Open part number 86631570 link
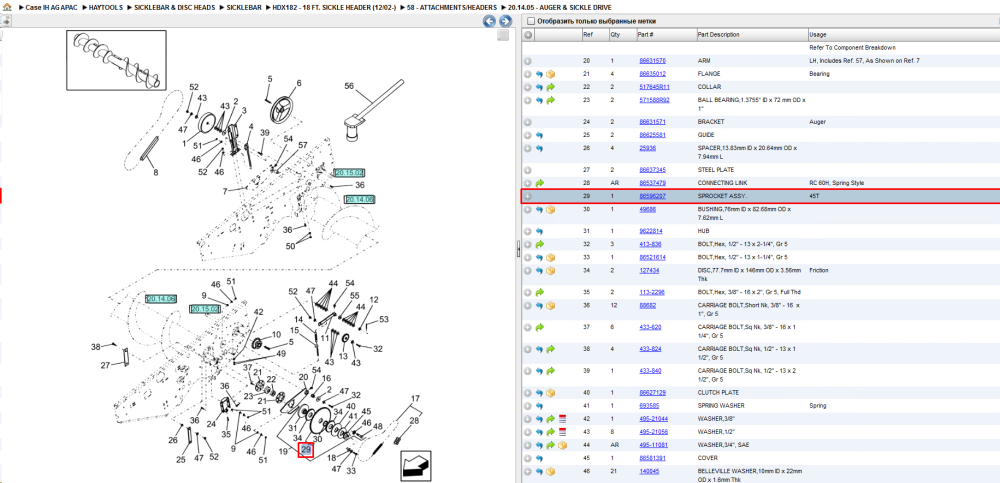The image size is (1000, 483). [652, 61]
